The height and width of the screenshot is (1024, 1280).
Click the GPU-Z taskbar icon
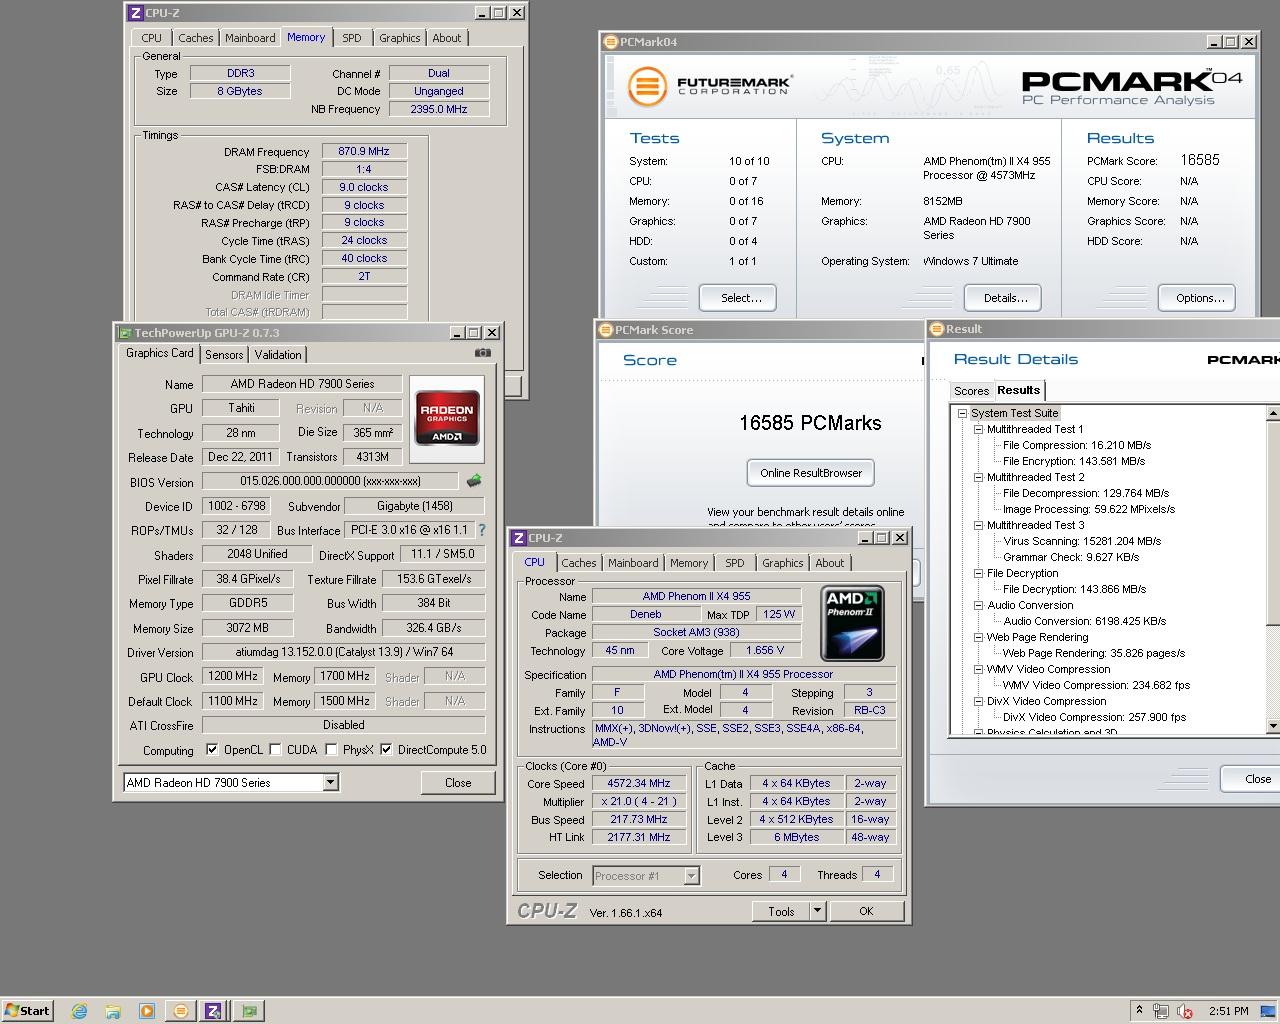click(248, 1011)
